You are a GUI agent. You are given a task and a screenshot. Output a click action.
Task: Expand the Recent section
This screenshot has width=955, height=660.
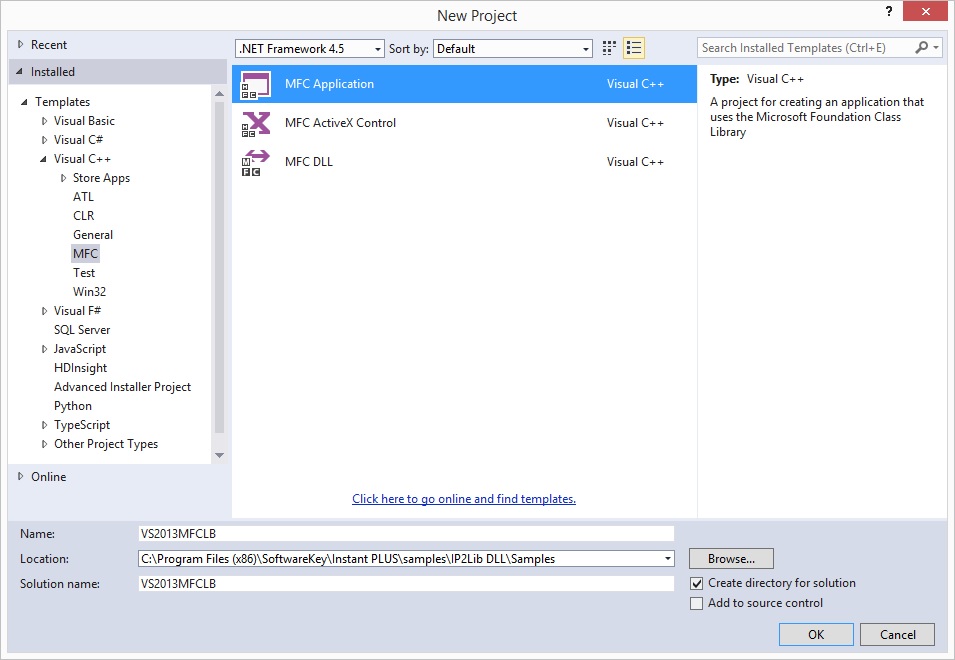pos(21,44)
